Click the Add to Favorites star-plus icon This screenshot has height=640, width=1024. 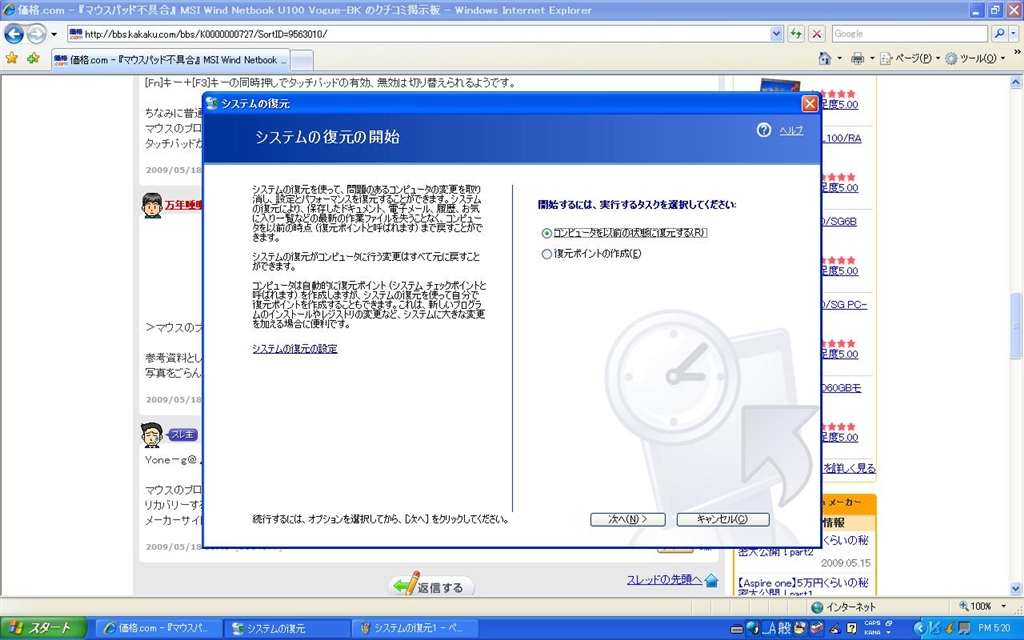(33, 59)
